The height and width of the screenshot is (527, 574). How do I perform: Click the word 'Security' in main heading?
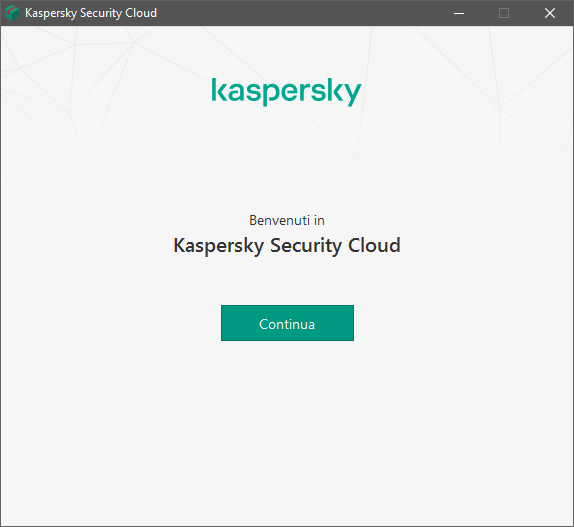306,246
